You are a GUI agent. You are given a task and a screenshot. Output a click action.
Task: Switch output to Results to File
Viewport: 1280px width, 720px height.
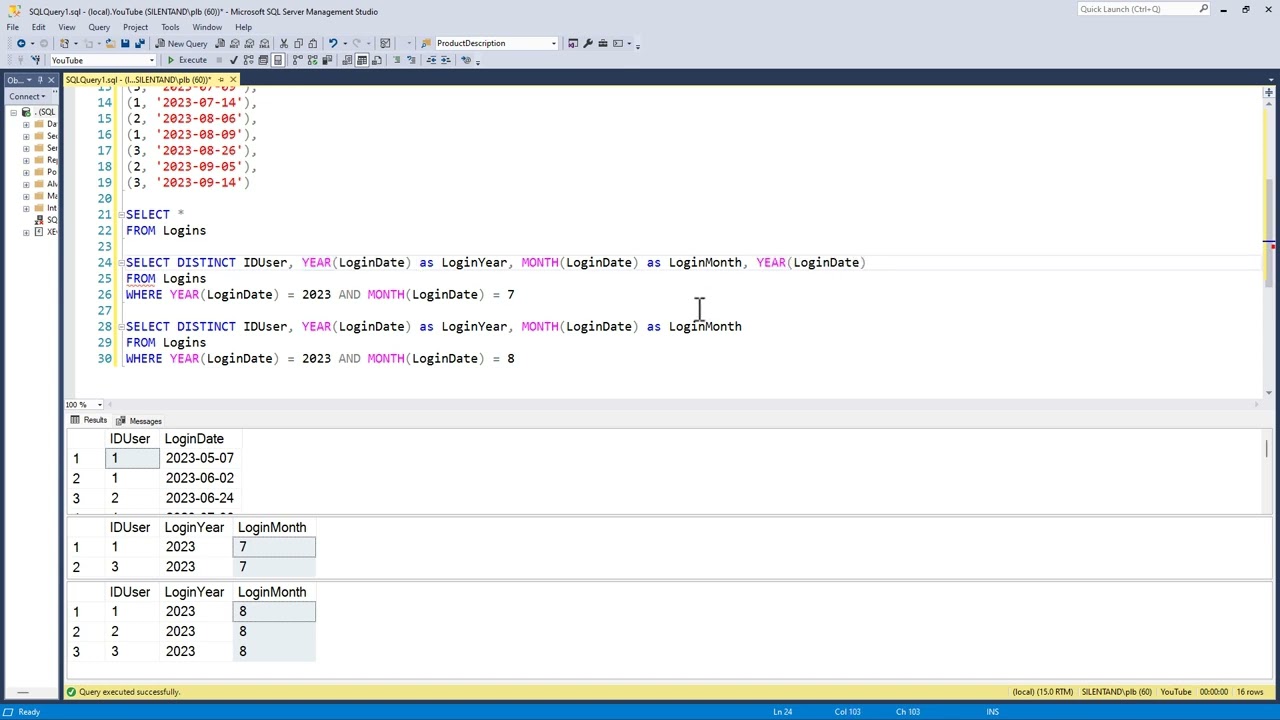click(x=377, y=60)
